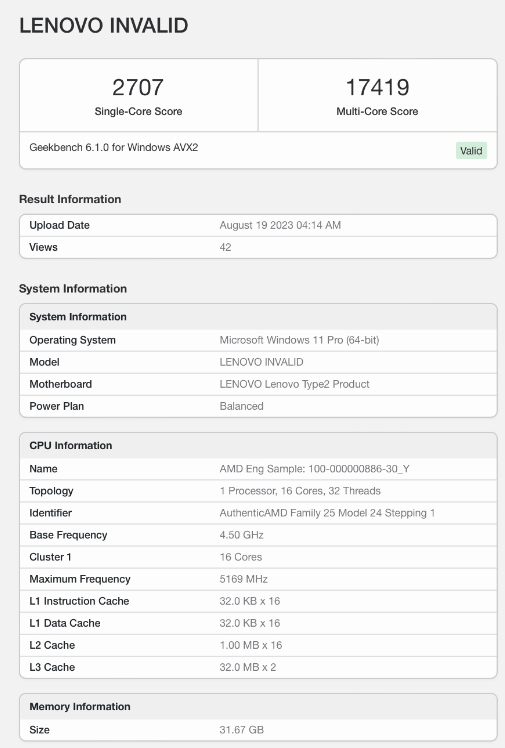505x748 pixels.
Task: Click the Views row label
Action: (x=43, y=247)
